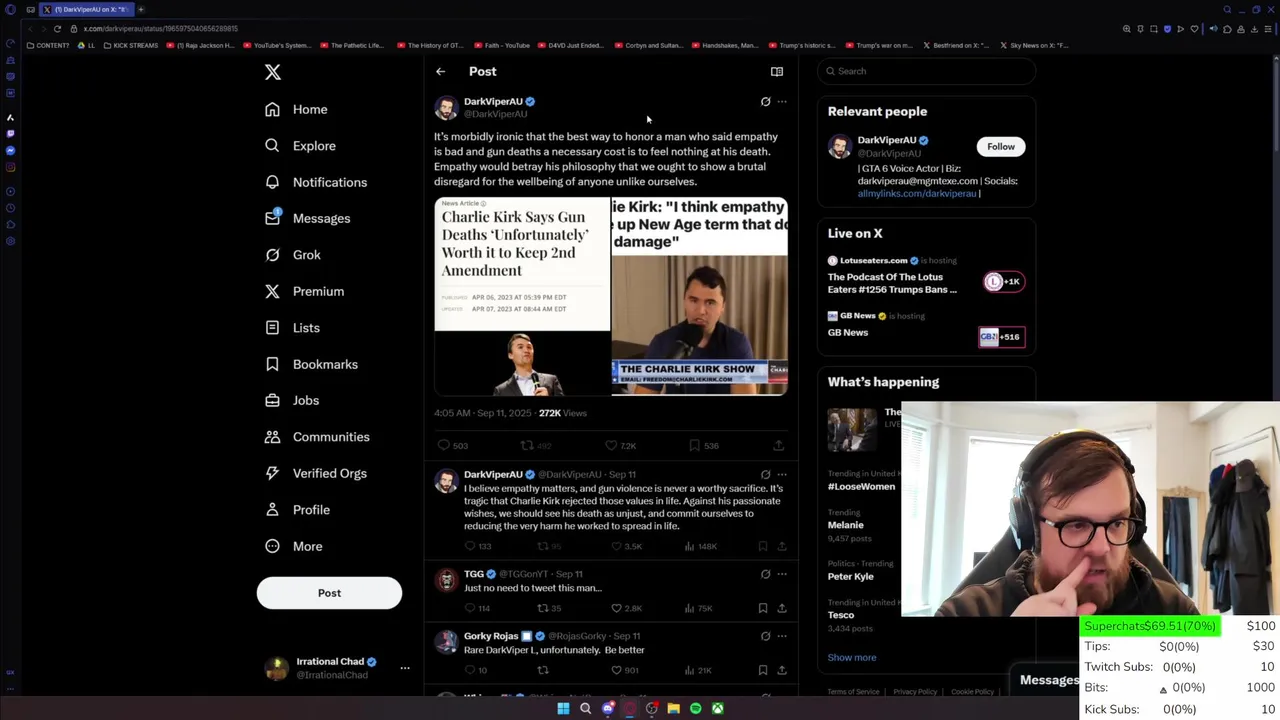Focus the X Search field
Viewport: 1280px width, 720px height.
[926, 71]
